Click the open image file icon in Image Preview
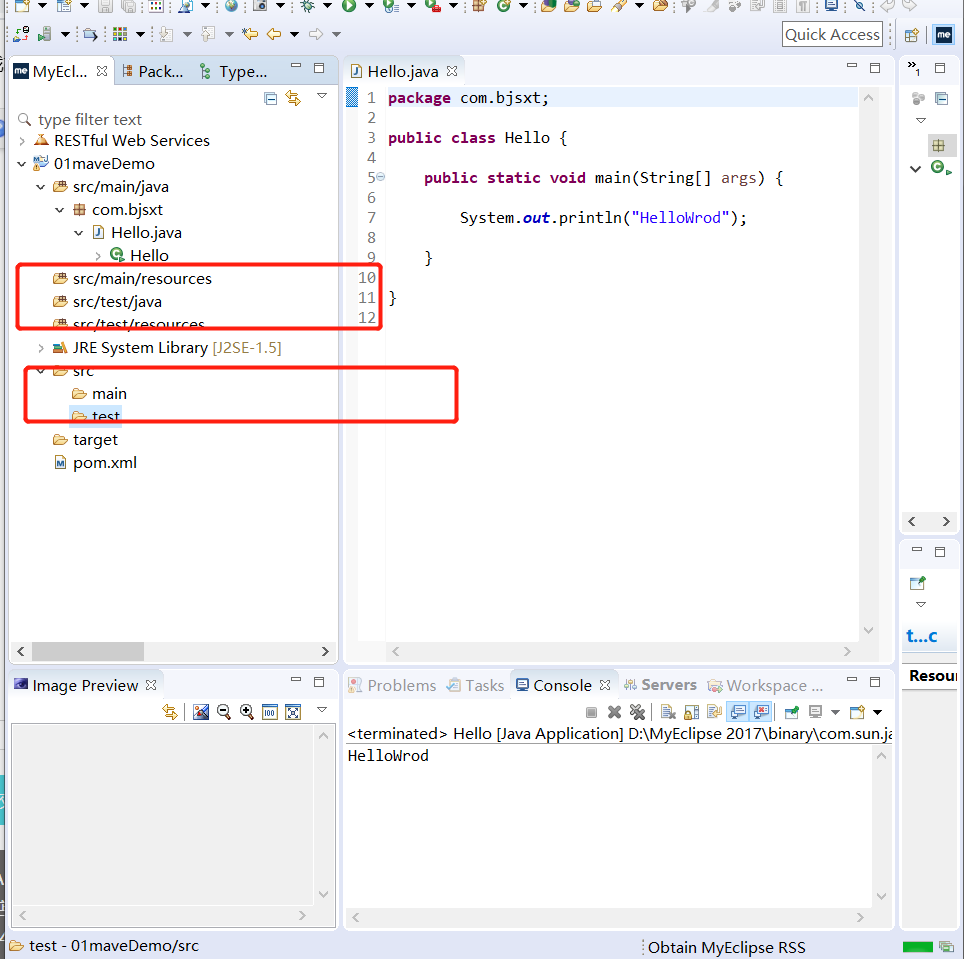964x959 pixels. pos(200,712)
